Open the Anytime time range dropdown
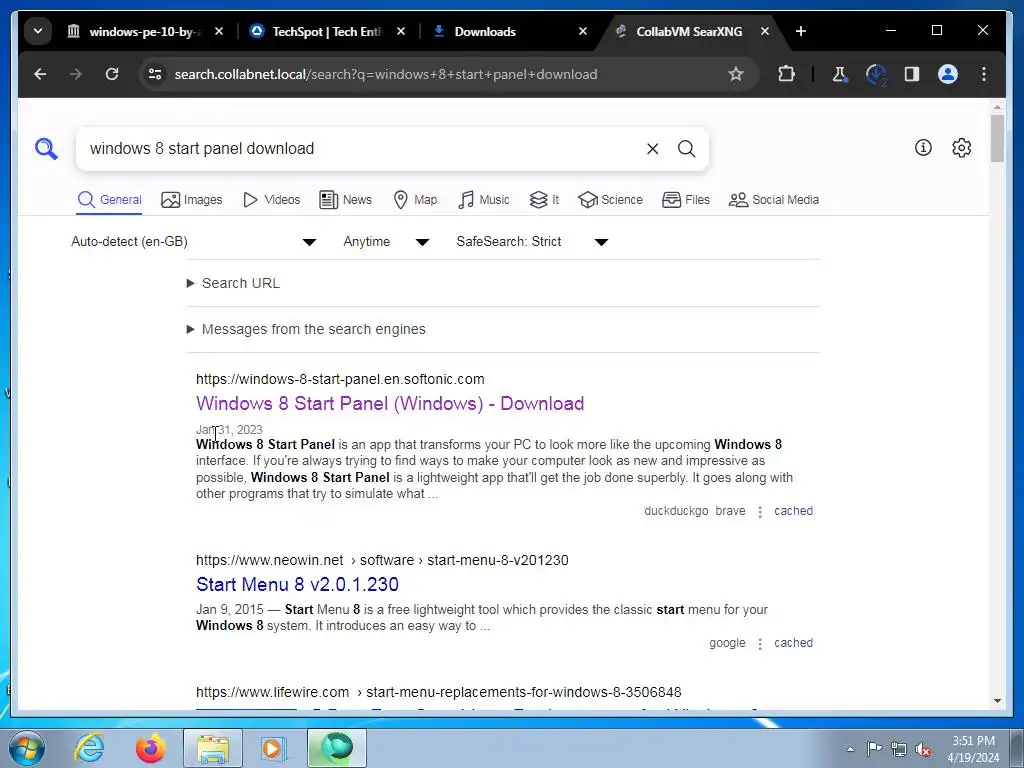The height and width of the screenshot is (768, 1024). tap(386, 242)
